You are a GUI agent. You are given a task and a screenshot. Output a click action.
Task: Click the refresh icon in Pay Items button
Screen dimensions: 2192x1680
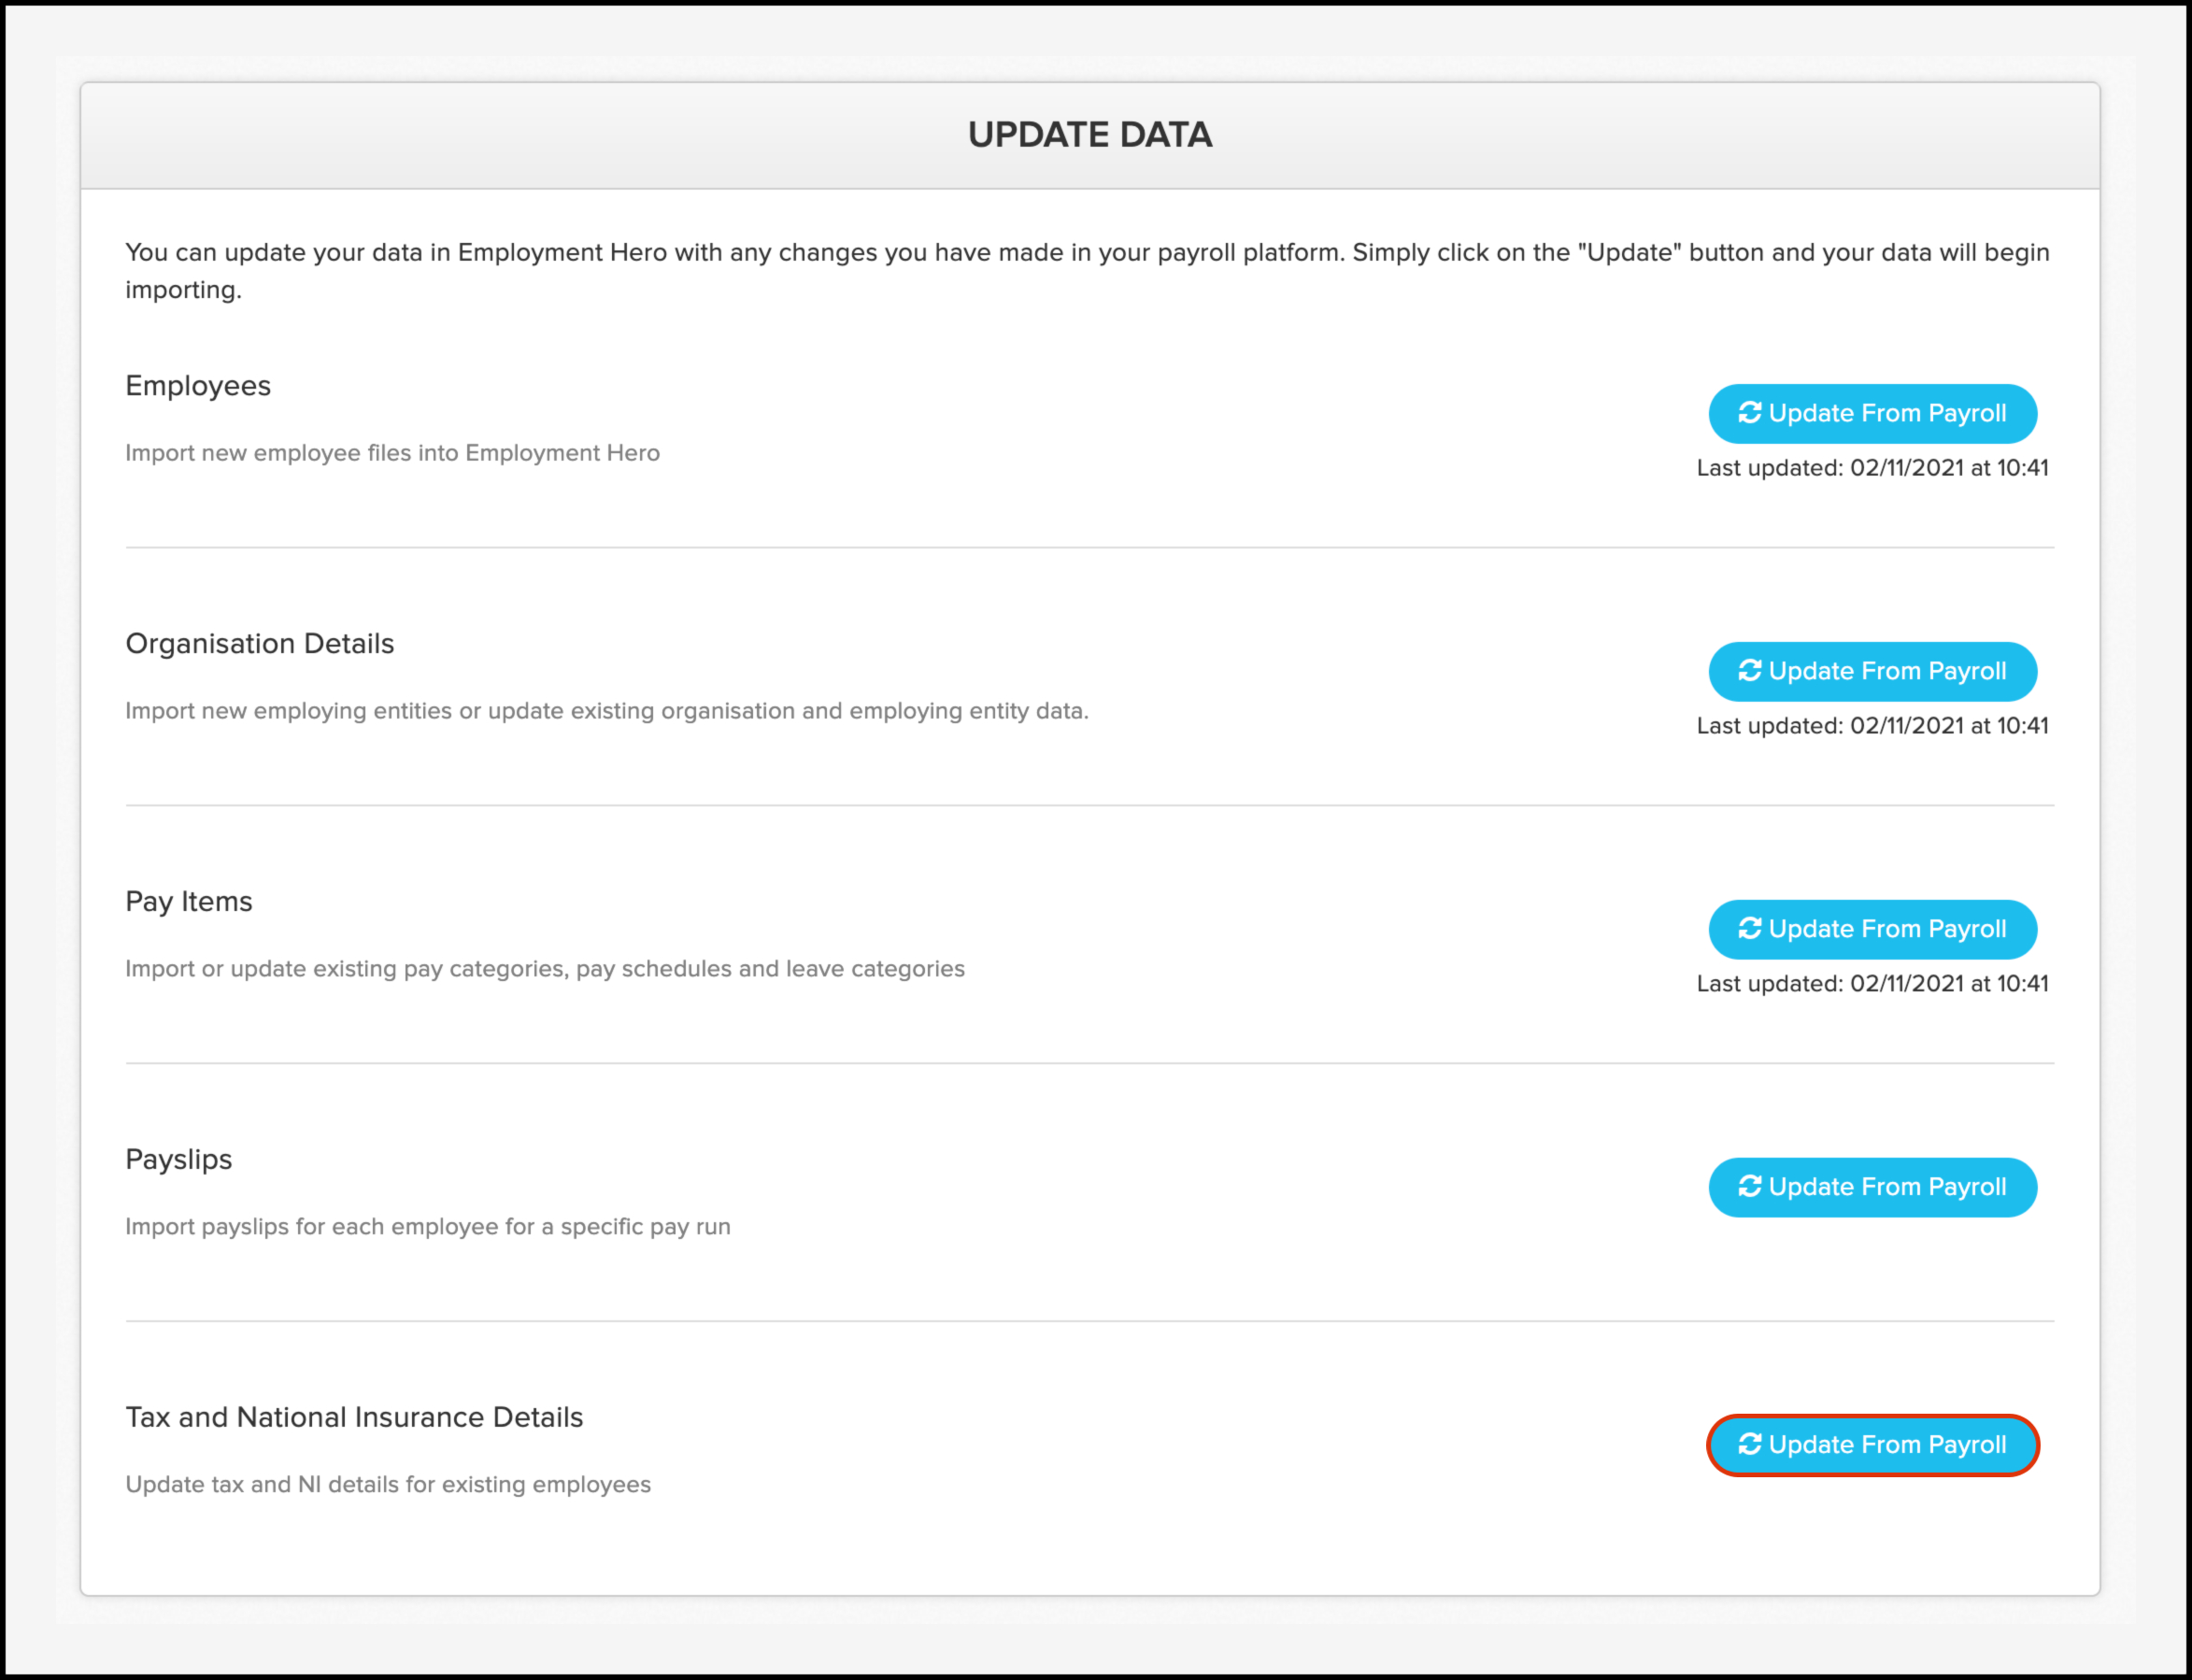click(x=1749, y=929)
